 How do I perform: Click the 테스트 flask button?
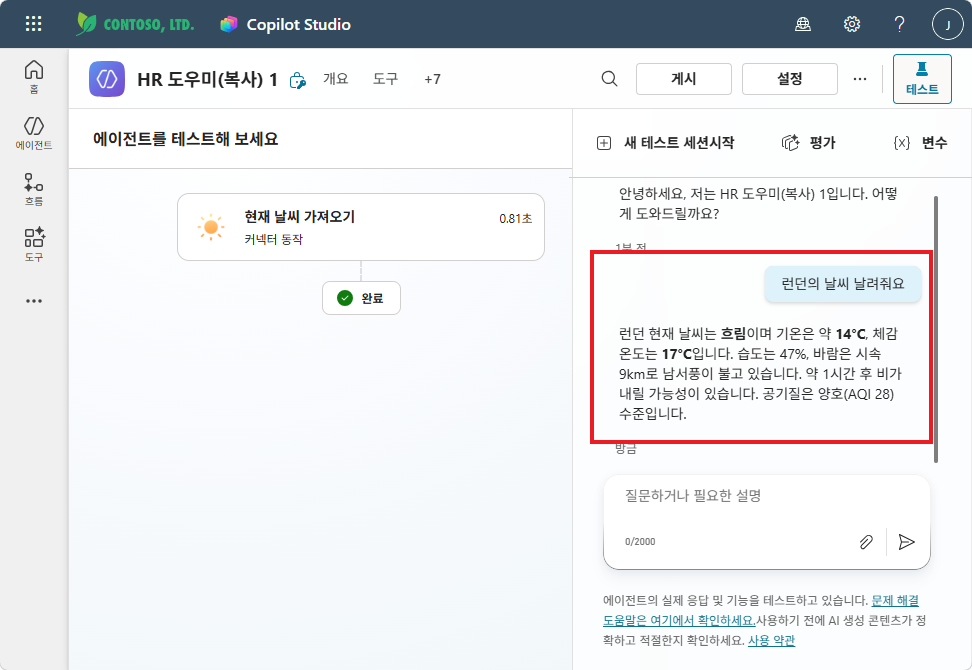coord(922,79)
